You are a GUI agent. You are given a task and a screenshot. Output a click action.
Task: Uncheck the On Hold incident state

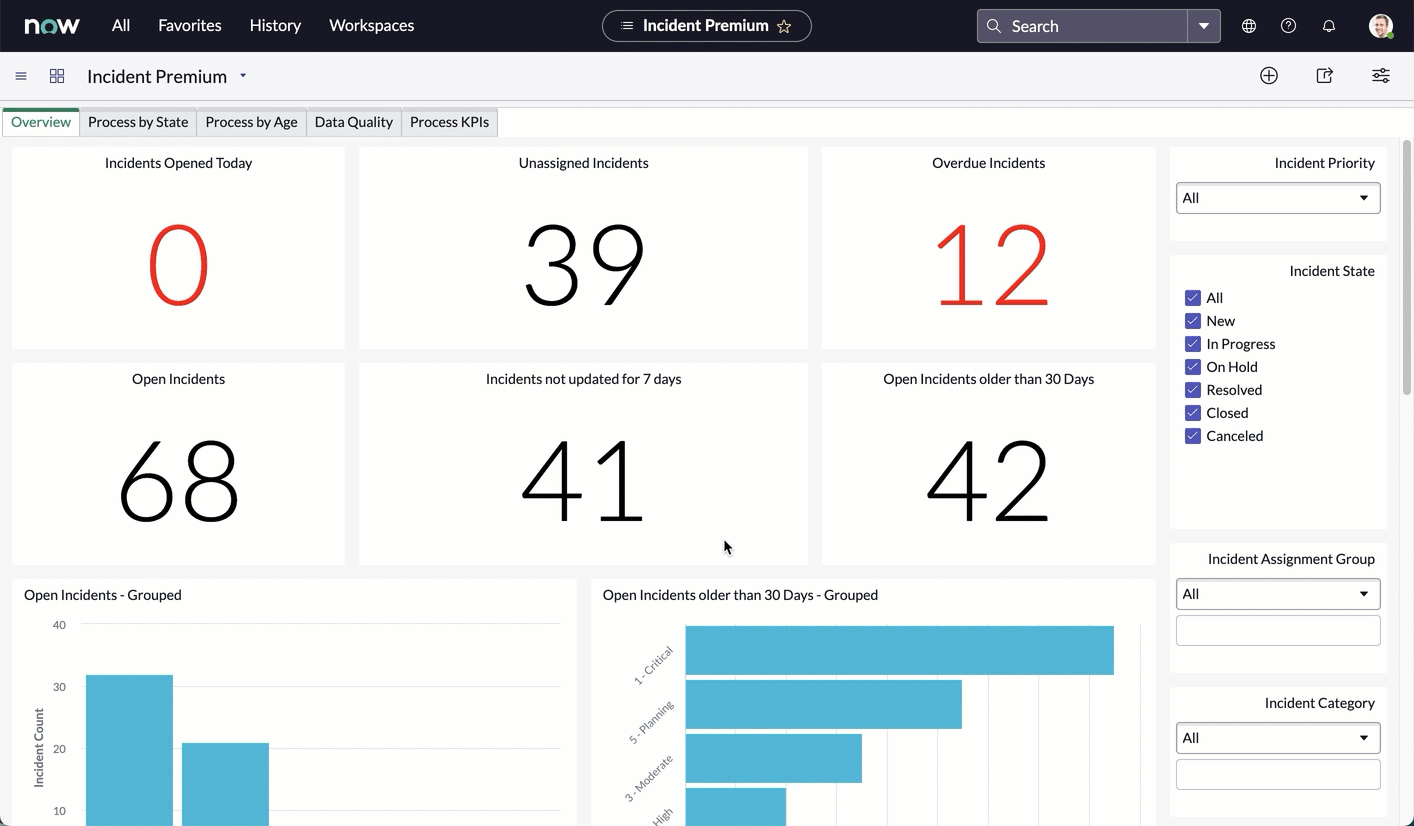tap(1193, 367)
